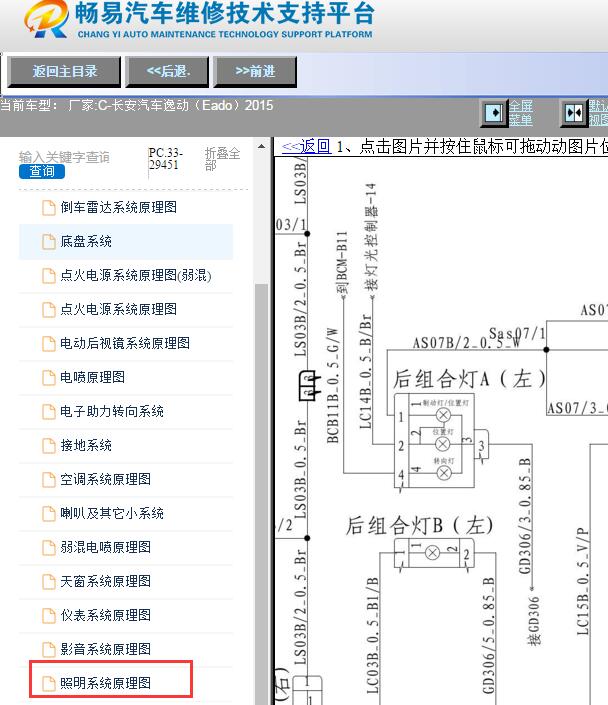
Task: Click document icon beside 点火电源系统原理图(弱混)
Action: 49,276
